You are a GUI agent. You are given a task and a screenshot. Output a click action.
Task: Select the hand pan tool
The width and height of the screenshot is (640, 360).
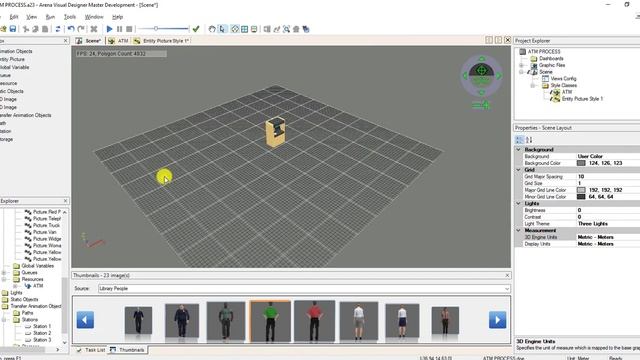(212, 29)
